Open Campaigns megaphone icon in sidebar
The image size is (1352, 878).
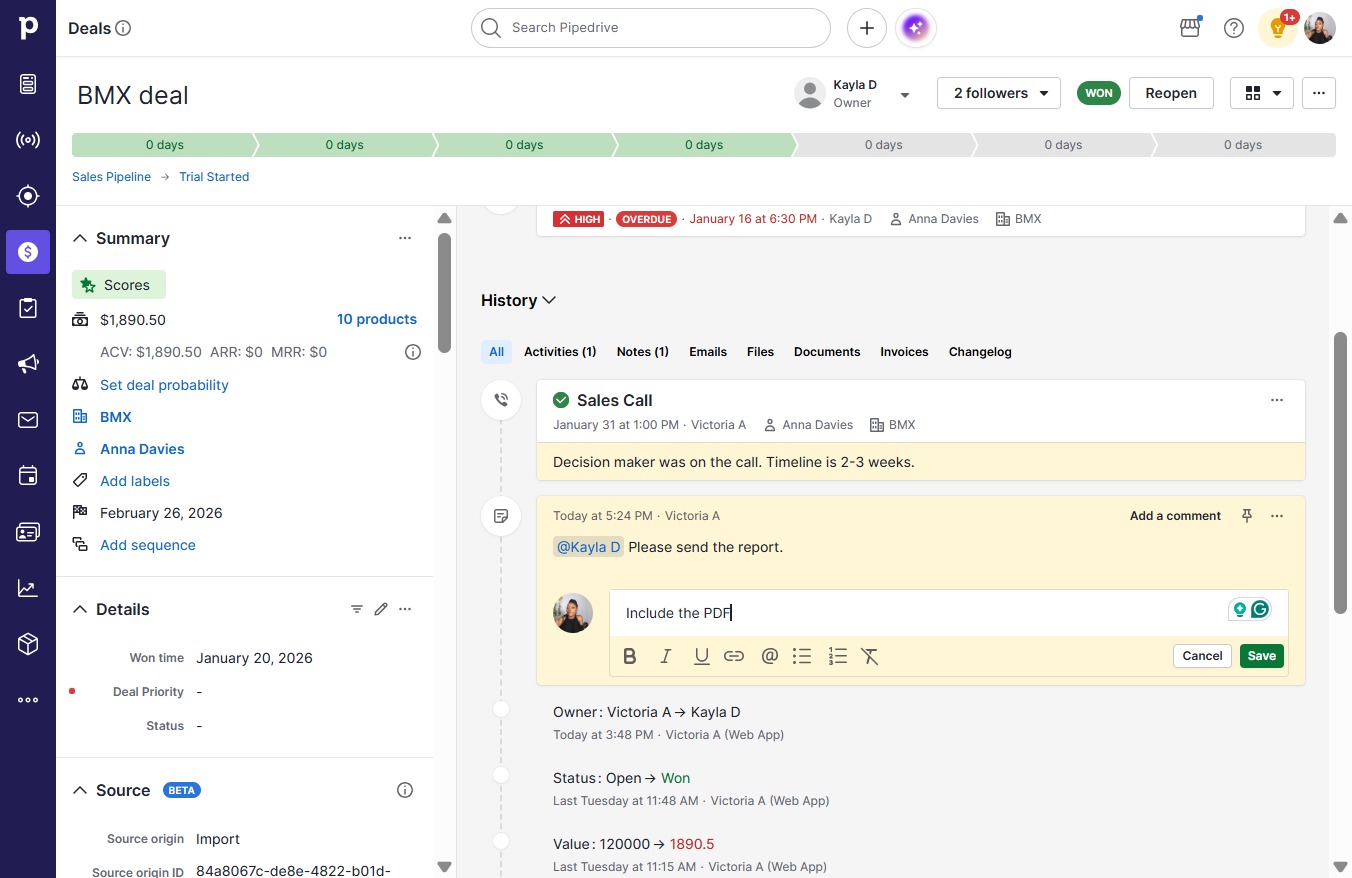(x=28, y=364)
